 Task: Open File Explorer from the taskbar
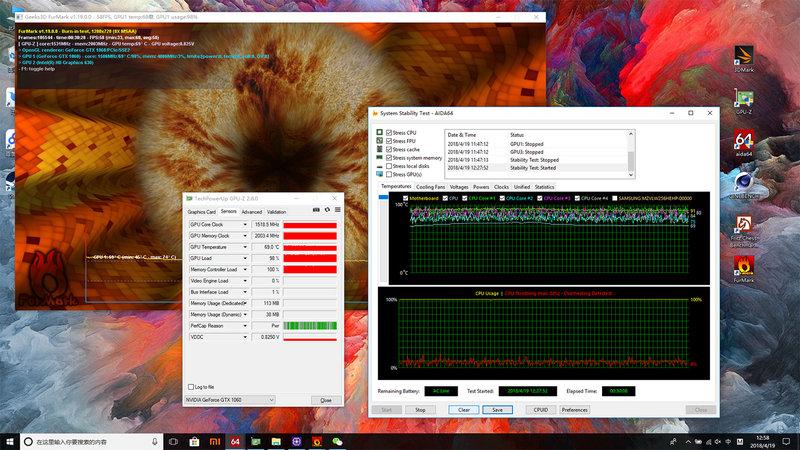(276, 441)
